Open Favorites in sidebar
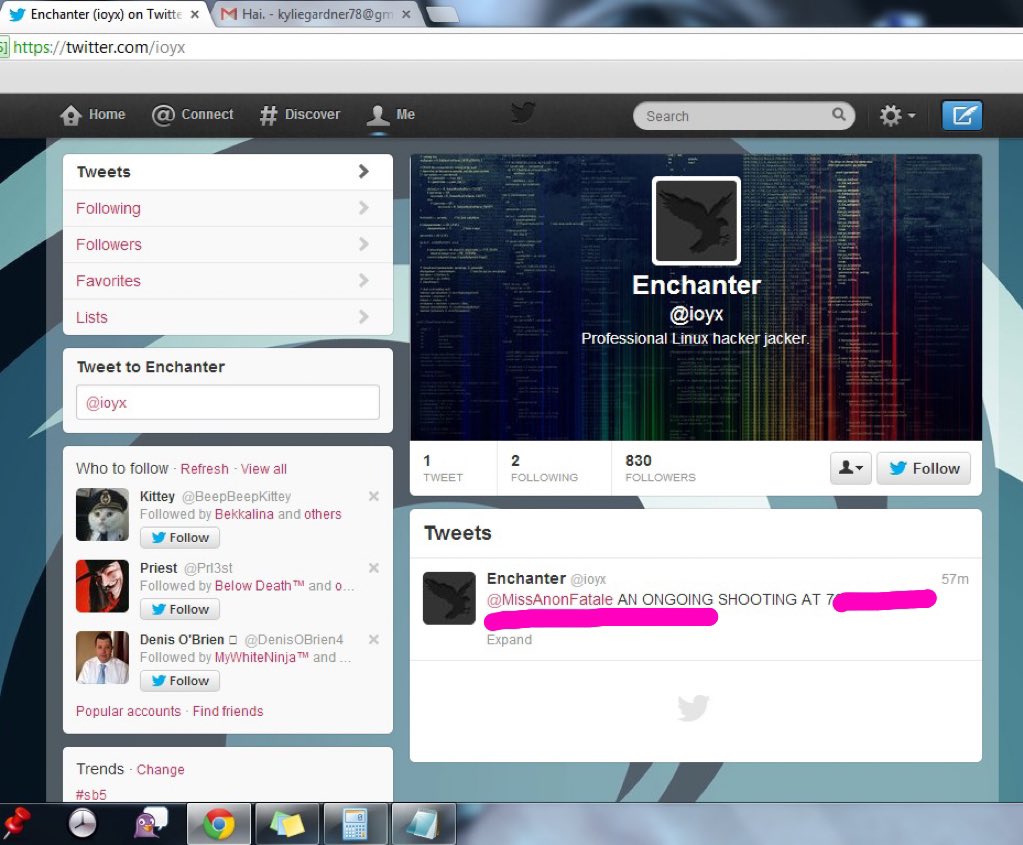Screen dimensions: 1023x845 coord(228,281)
